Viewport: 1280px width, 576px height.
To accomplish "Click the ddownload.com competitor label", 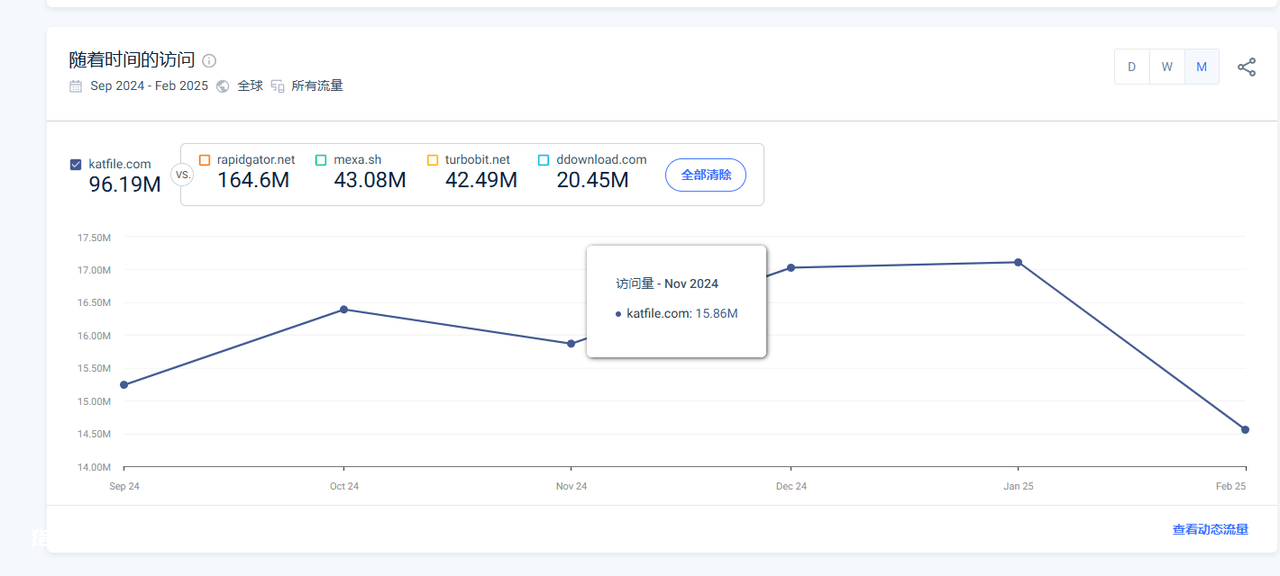I will (602, 160).
